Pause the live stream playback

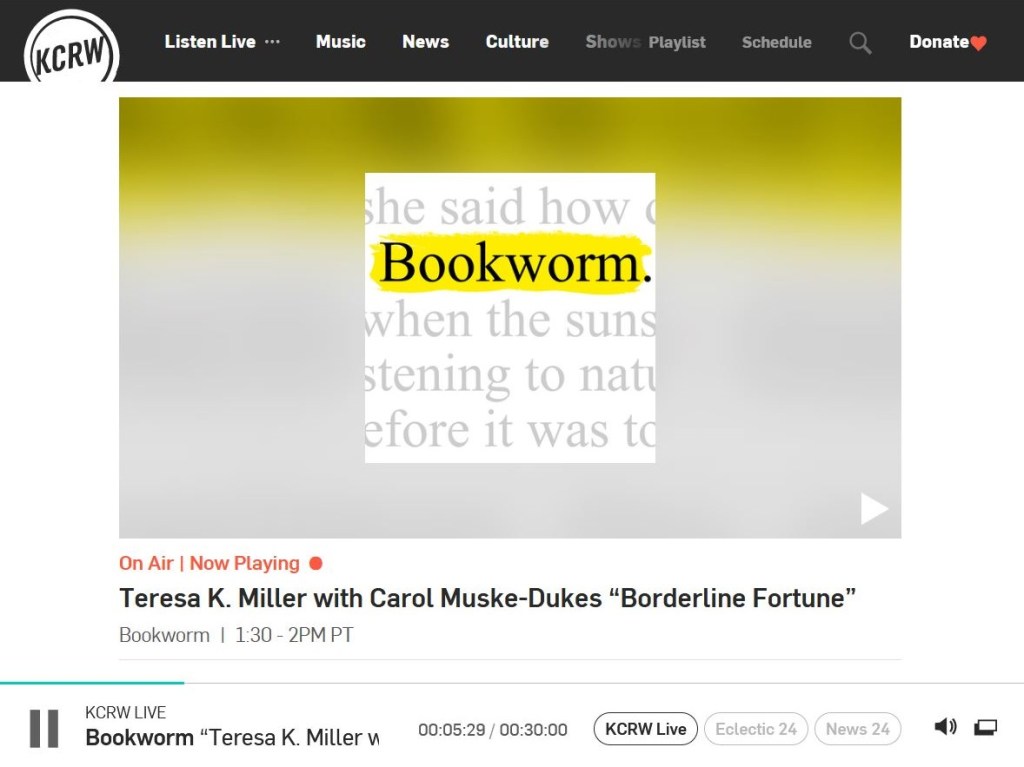(x=44, y=728)
